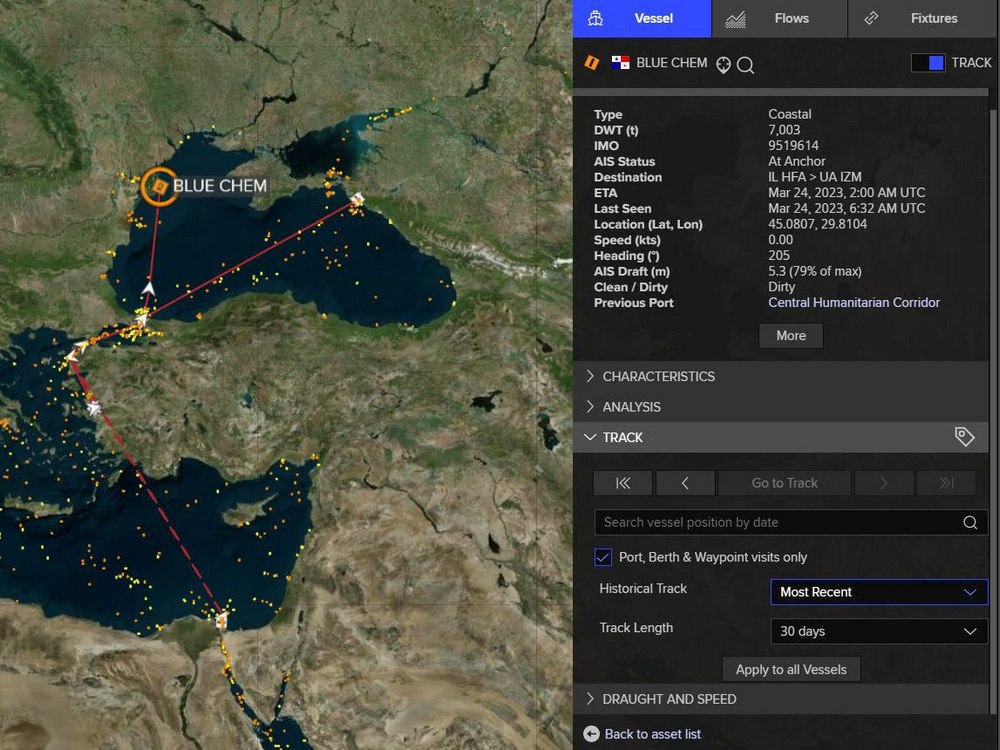Switch to the Fixtures tab
1000x750 pixels.
pyautogui.click(x=923, y=18)
